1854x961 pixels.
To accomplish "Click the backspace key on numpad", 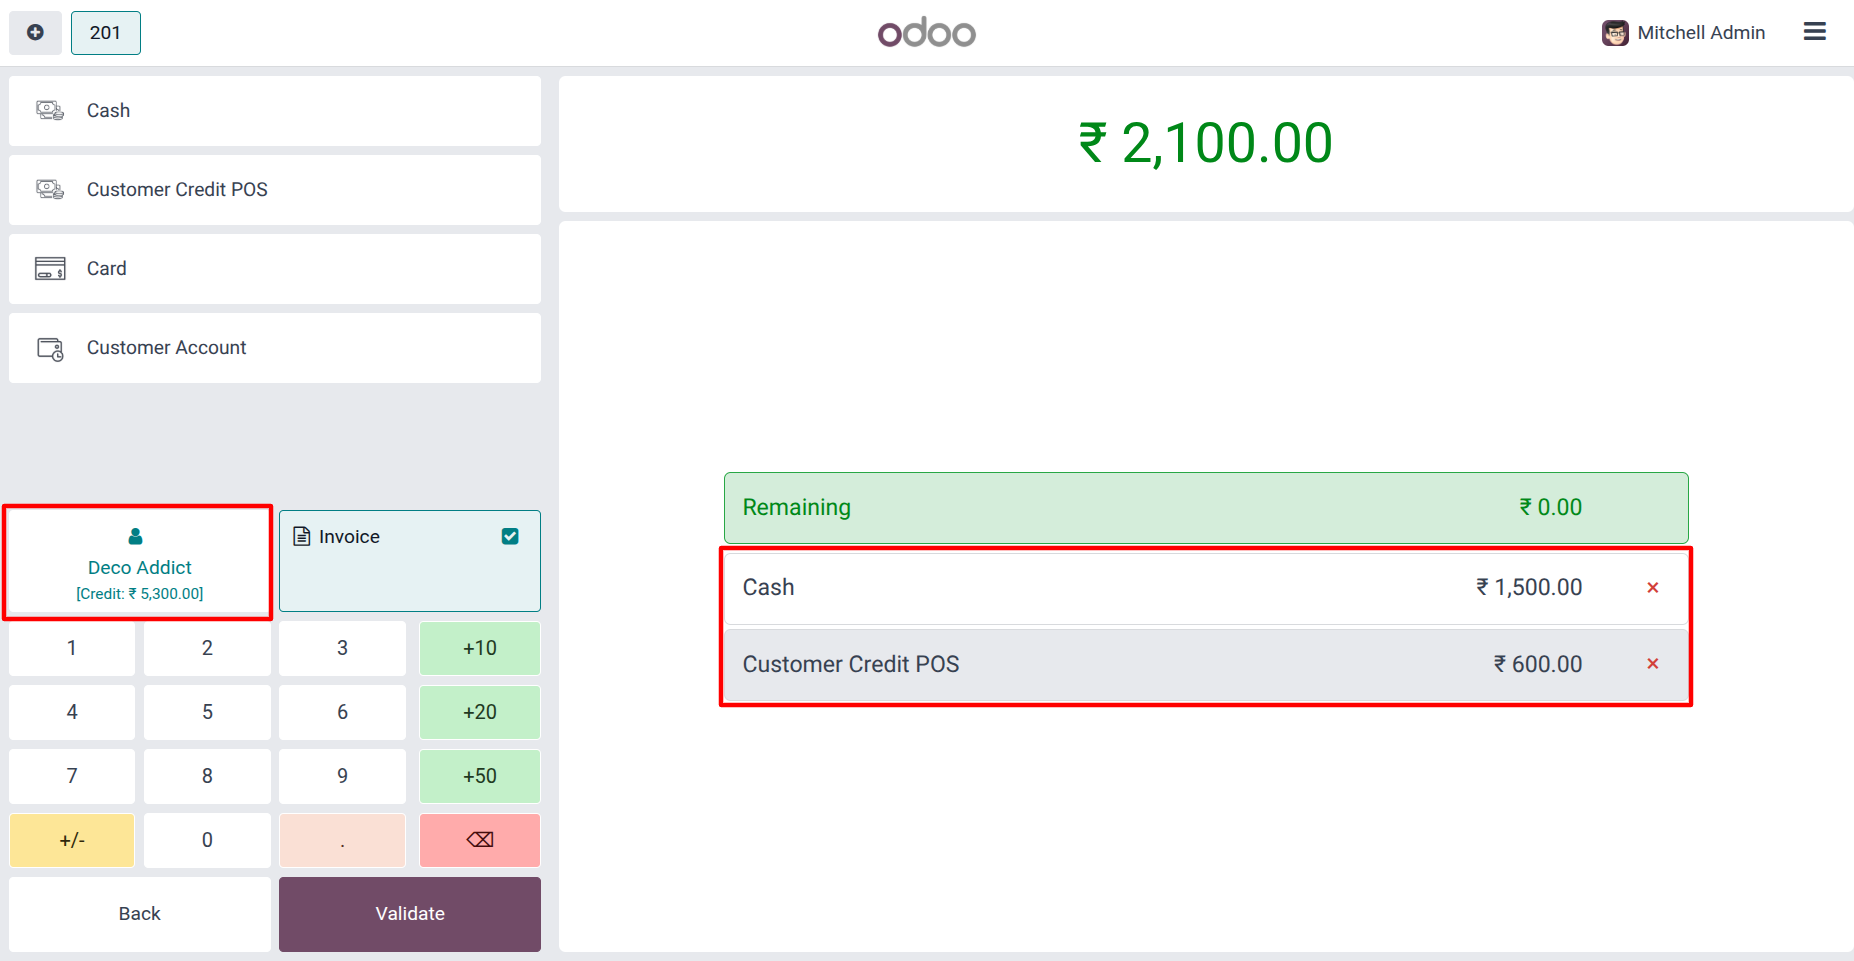I will tap(480, 840).
